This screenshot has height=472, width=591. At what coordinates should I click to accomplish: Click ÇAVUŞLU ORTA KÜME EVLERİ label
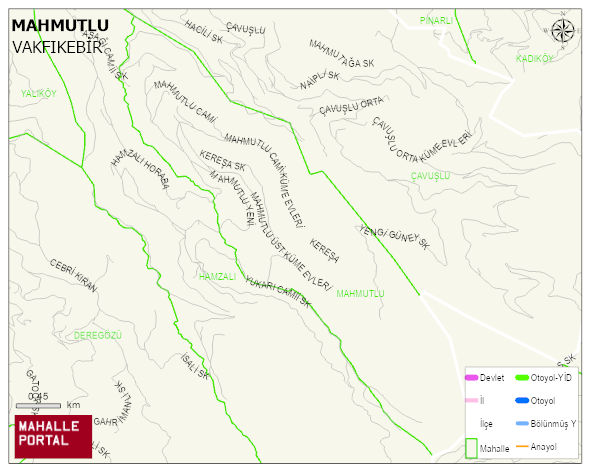click(420, 144)
